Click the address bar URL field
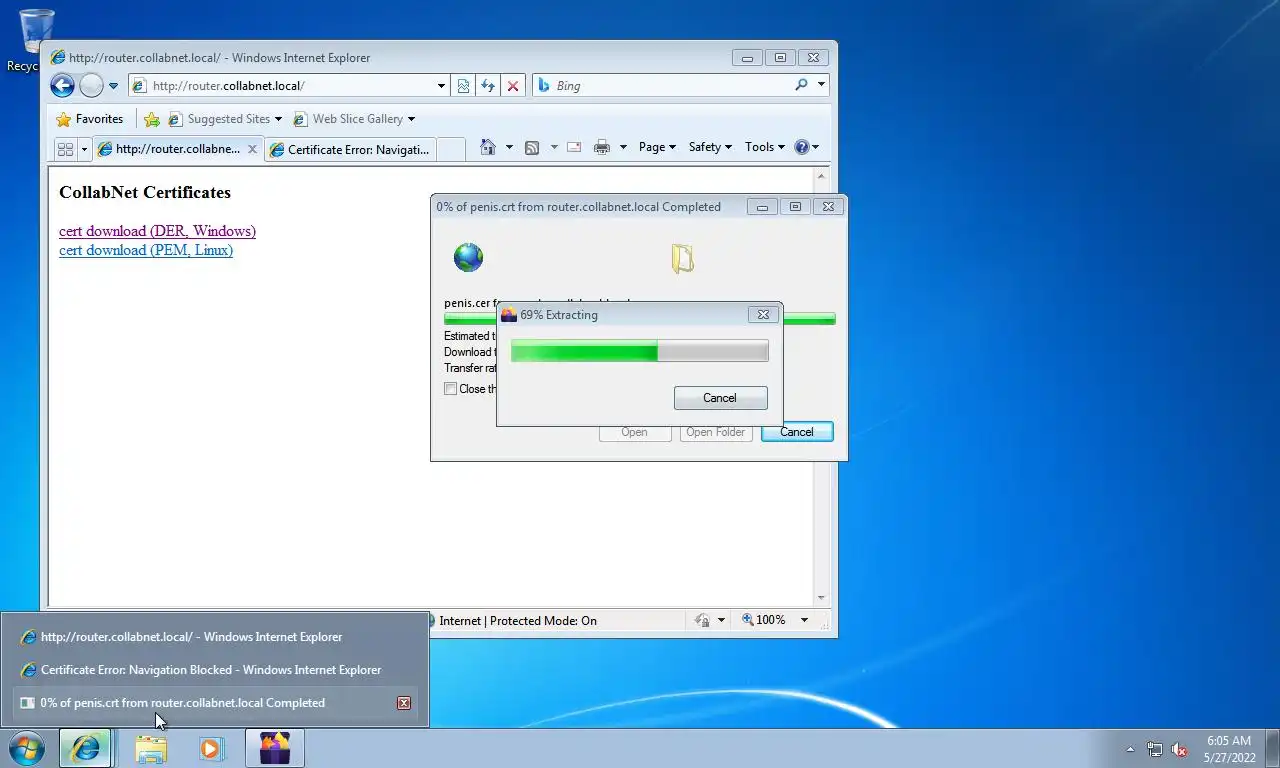Screen dimensions: 1280x768 point(290,86)
